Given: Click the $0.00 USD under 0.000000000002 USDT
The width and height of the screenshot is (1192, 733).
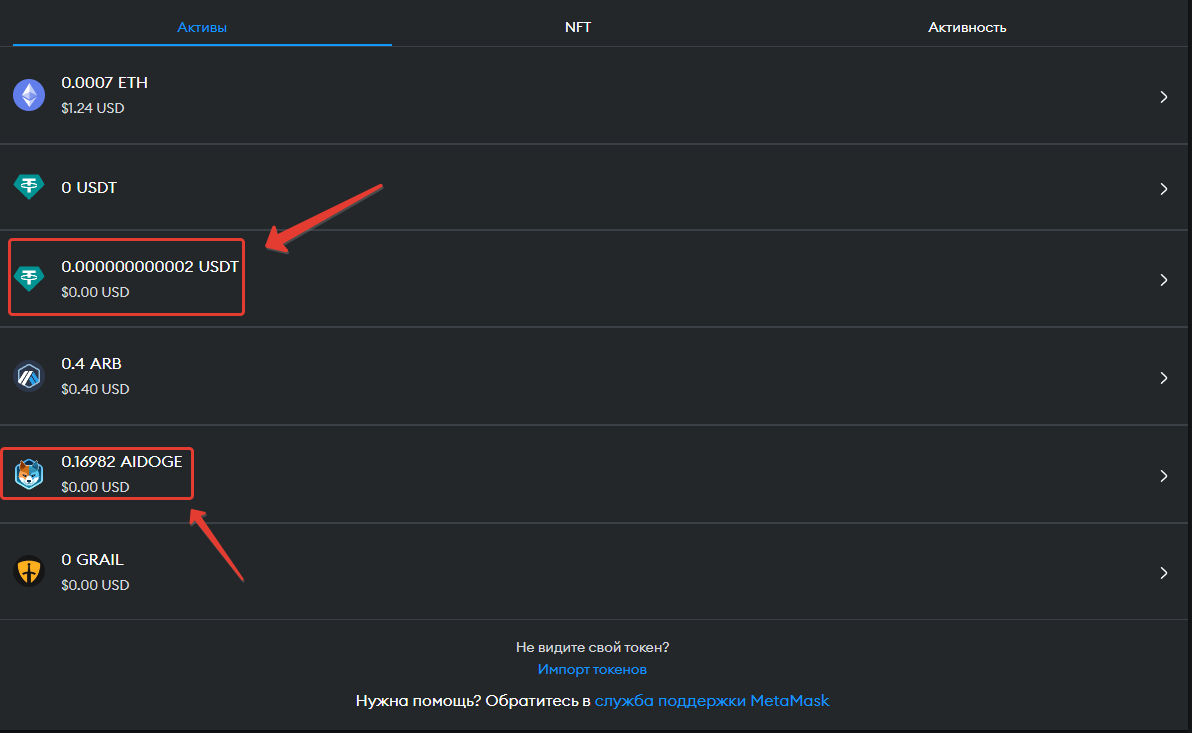Looking at the screenshot, I should point(95,292).
